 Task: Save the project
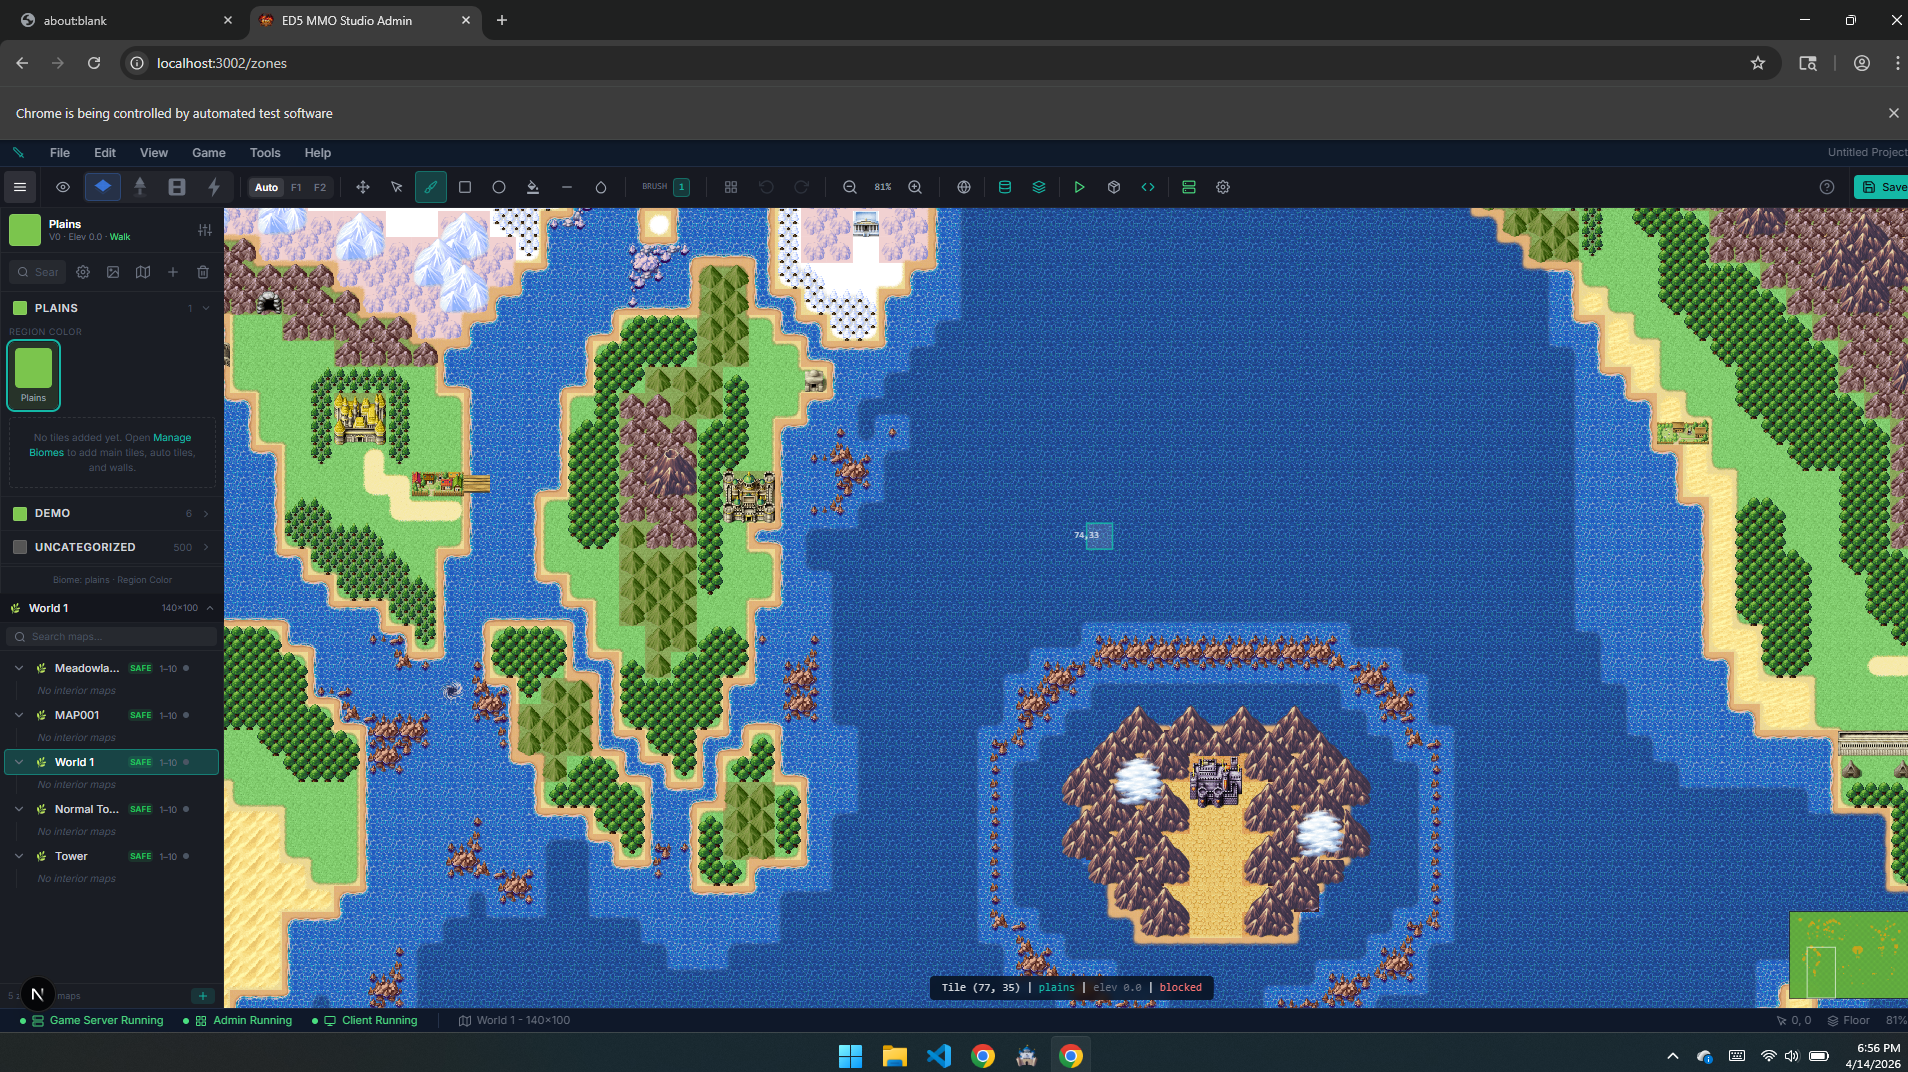(x=1882, y=187)
